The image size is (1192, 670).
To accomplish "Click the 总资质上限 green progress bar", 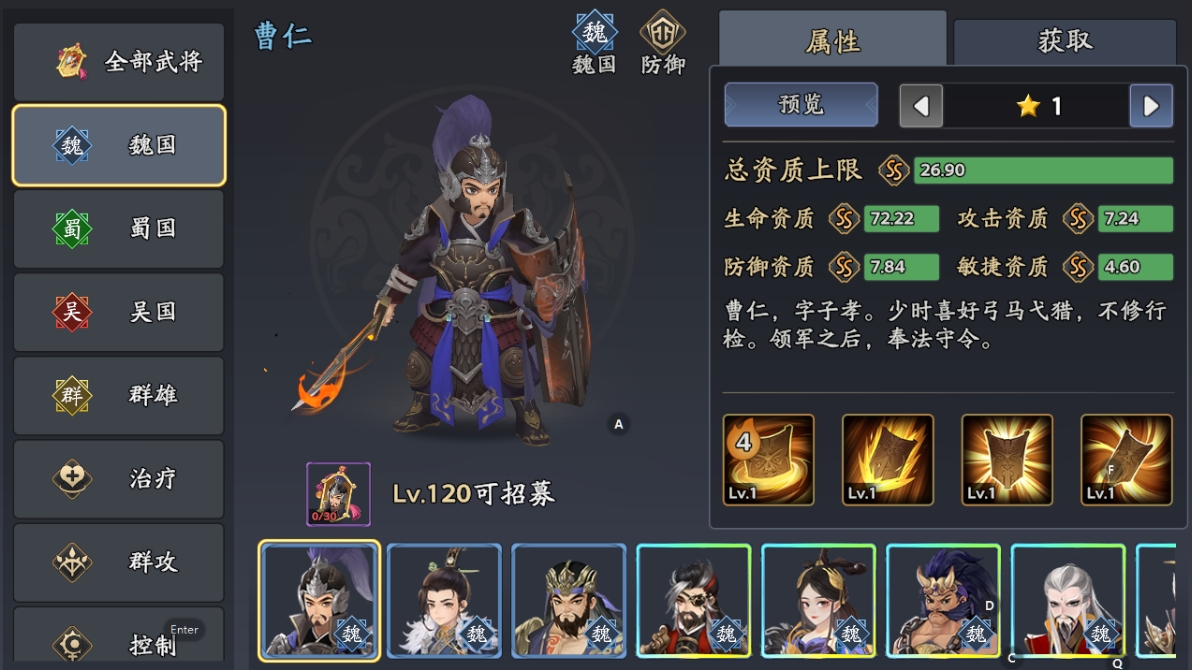I will (x=1043, y=170).
